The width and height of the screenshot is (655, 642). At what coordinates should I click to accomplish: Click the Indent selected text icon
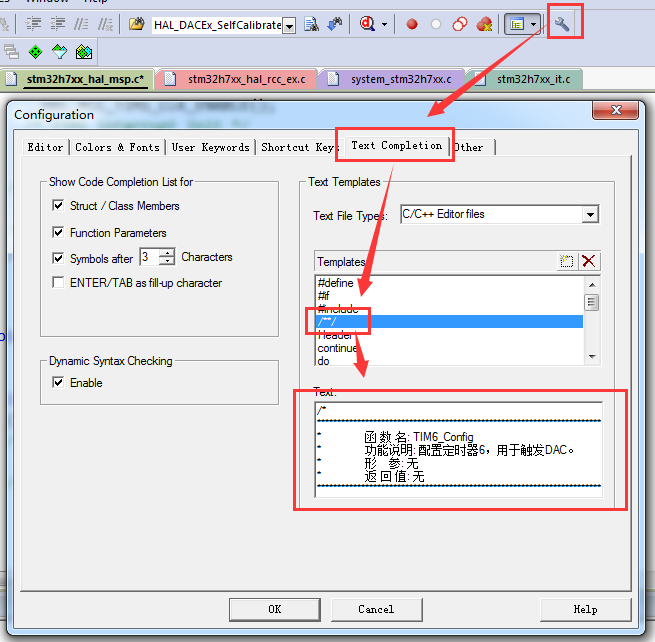33,24
